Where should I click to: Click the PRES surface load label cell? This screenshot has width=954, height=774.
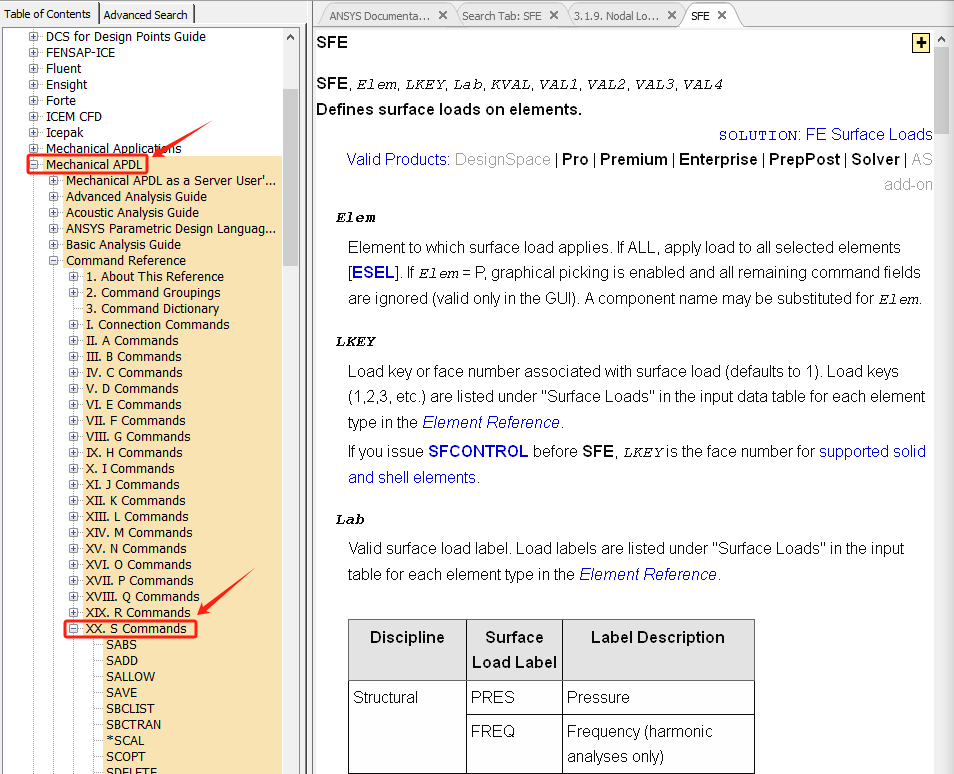click(515, 697)
